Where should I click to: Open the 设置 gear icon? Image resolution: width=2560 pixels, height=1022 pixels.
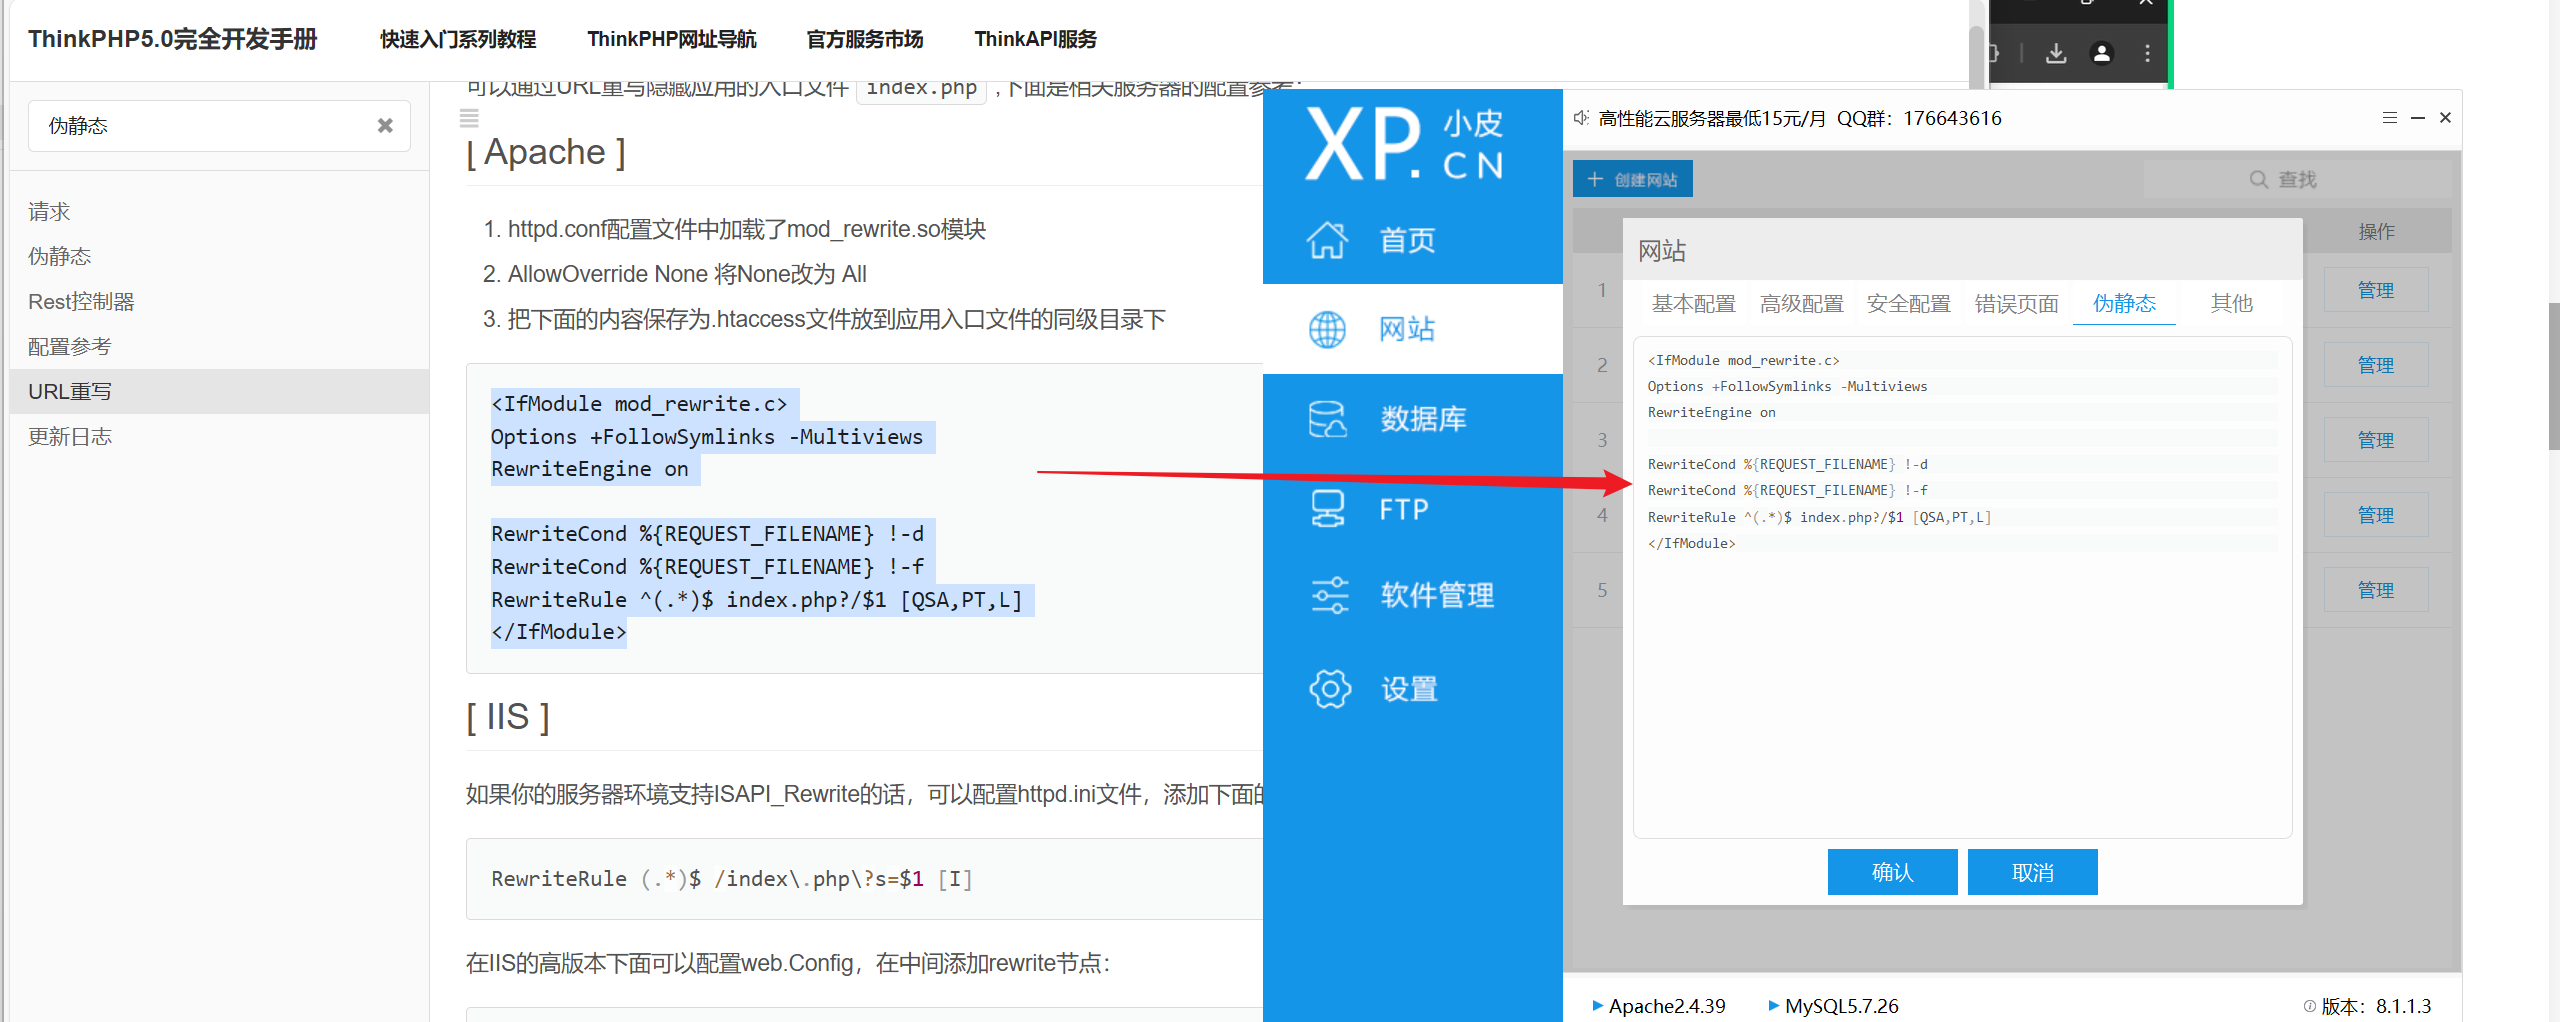pos(1330,689)
